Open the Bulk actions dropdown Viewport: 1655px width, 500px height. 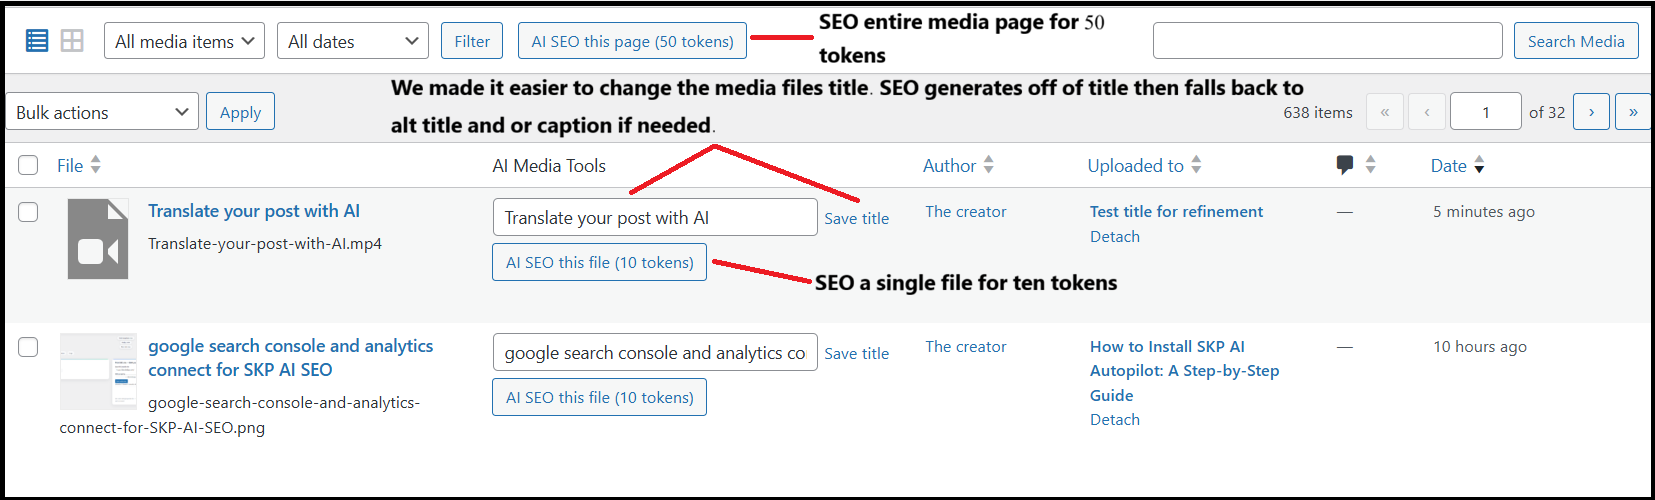click(102, 112)
